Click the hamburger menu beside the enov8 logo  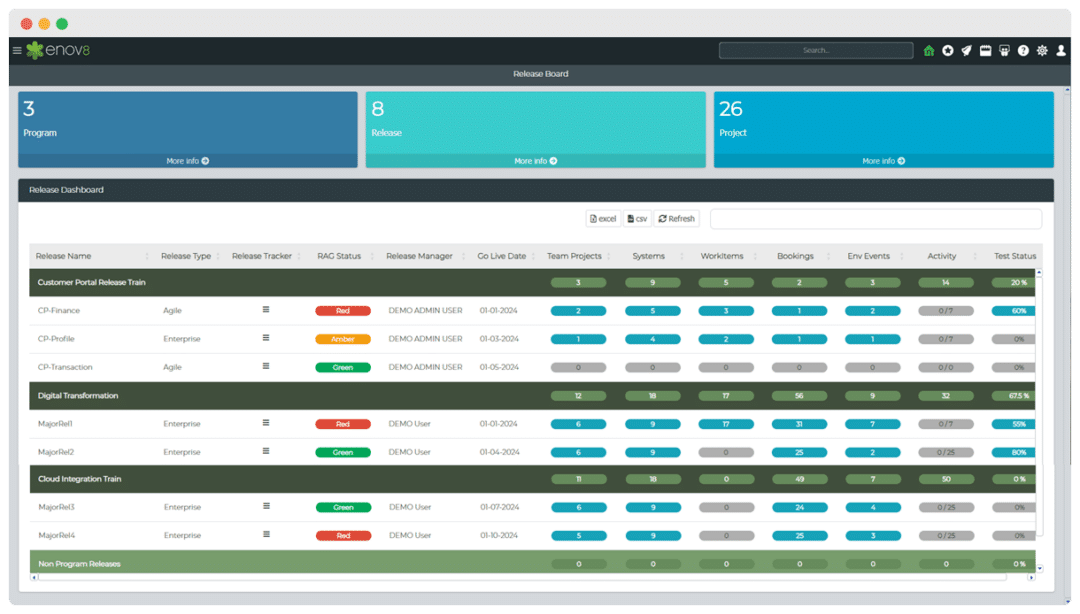click(17, 50)
